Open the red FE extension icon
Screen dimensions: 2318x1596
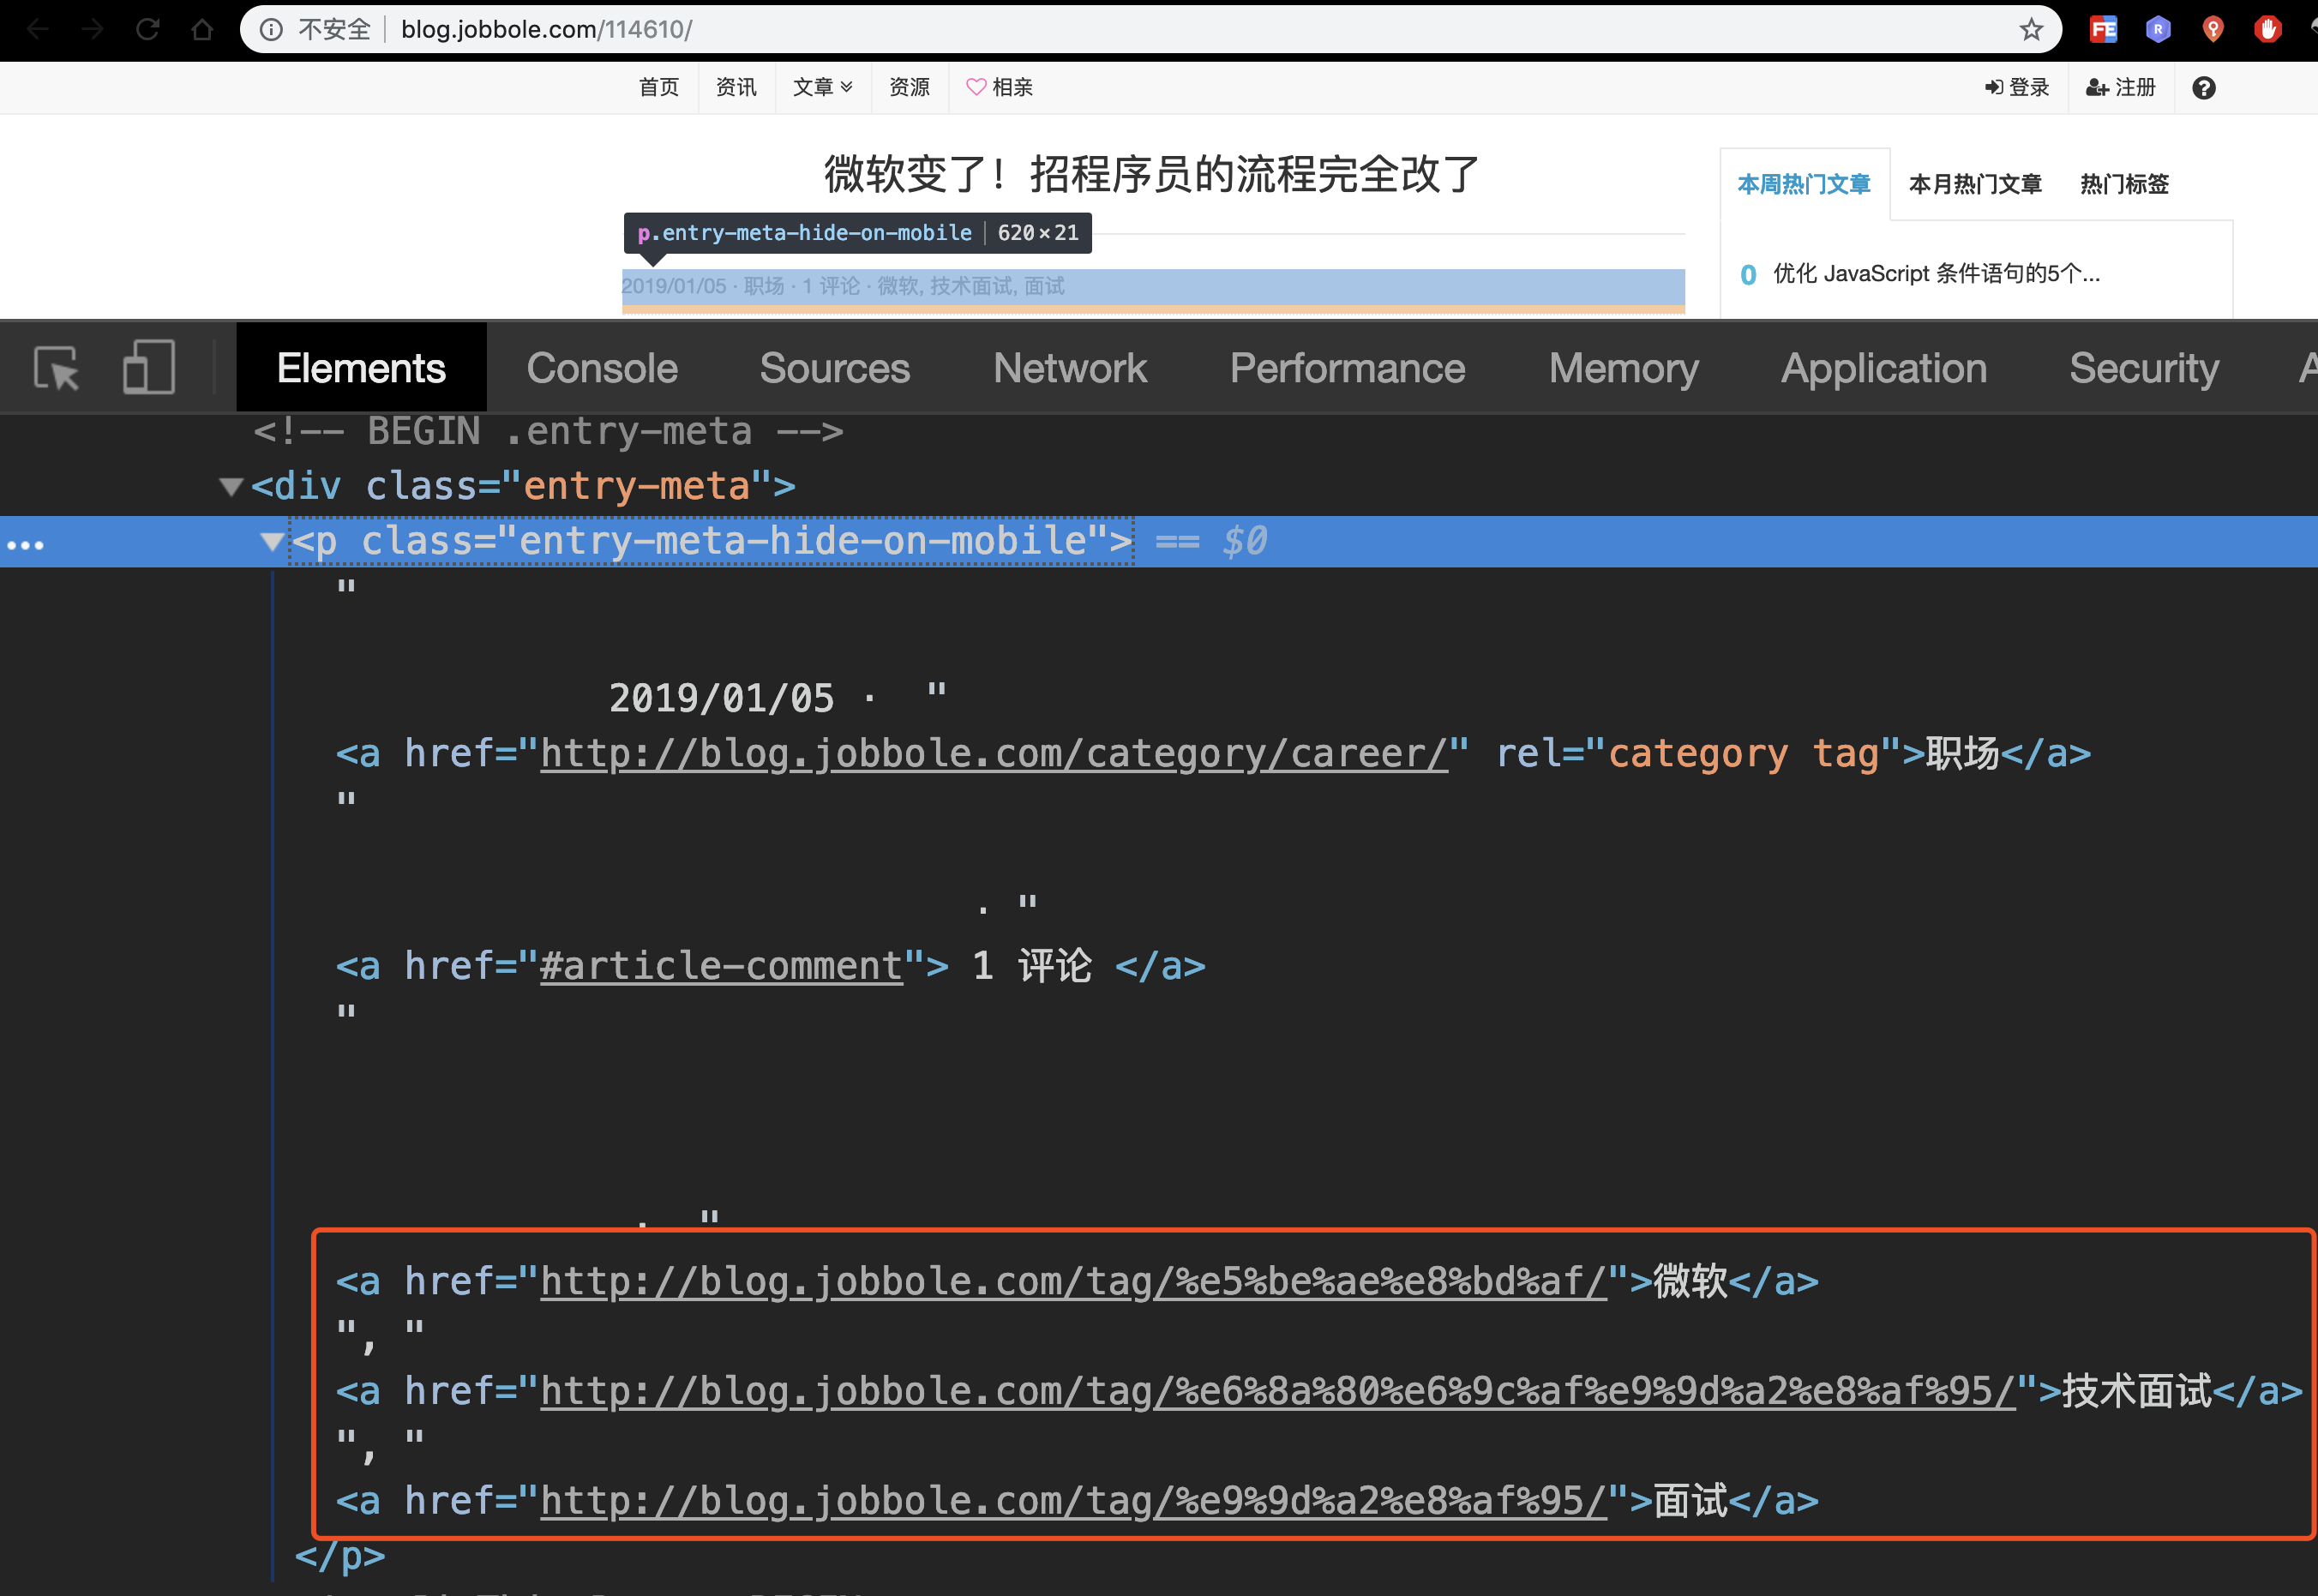(2103, 29)
